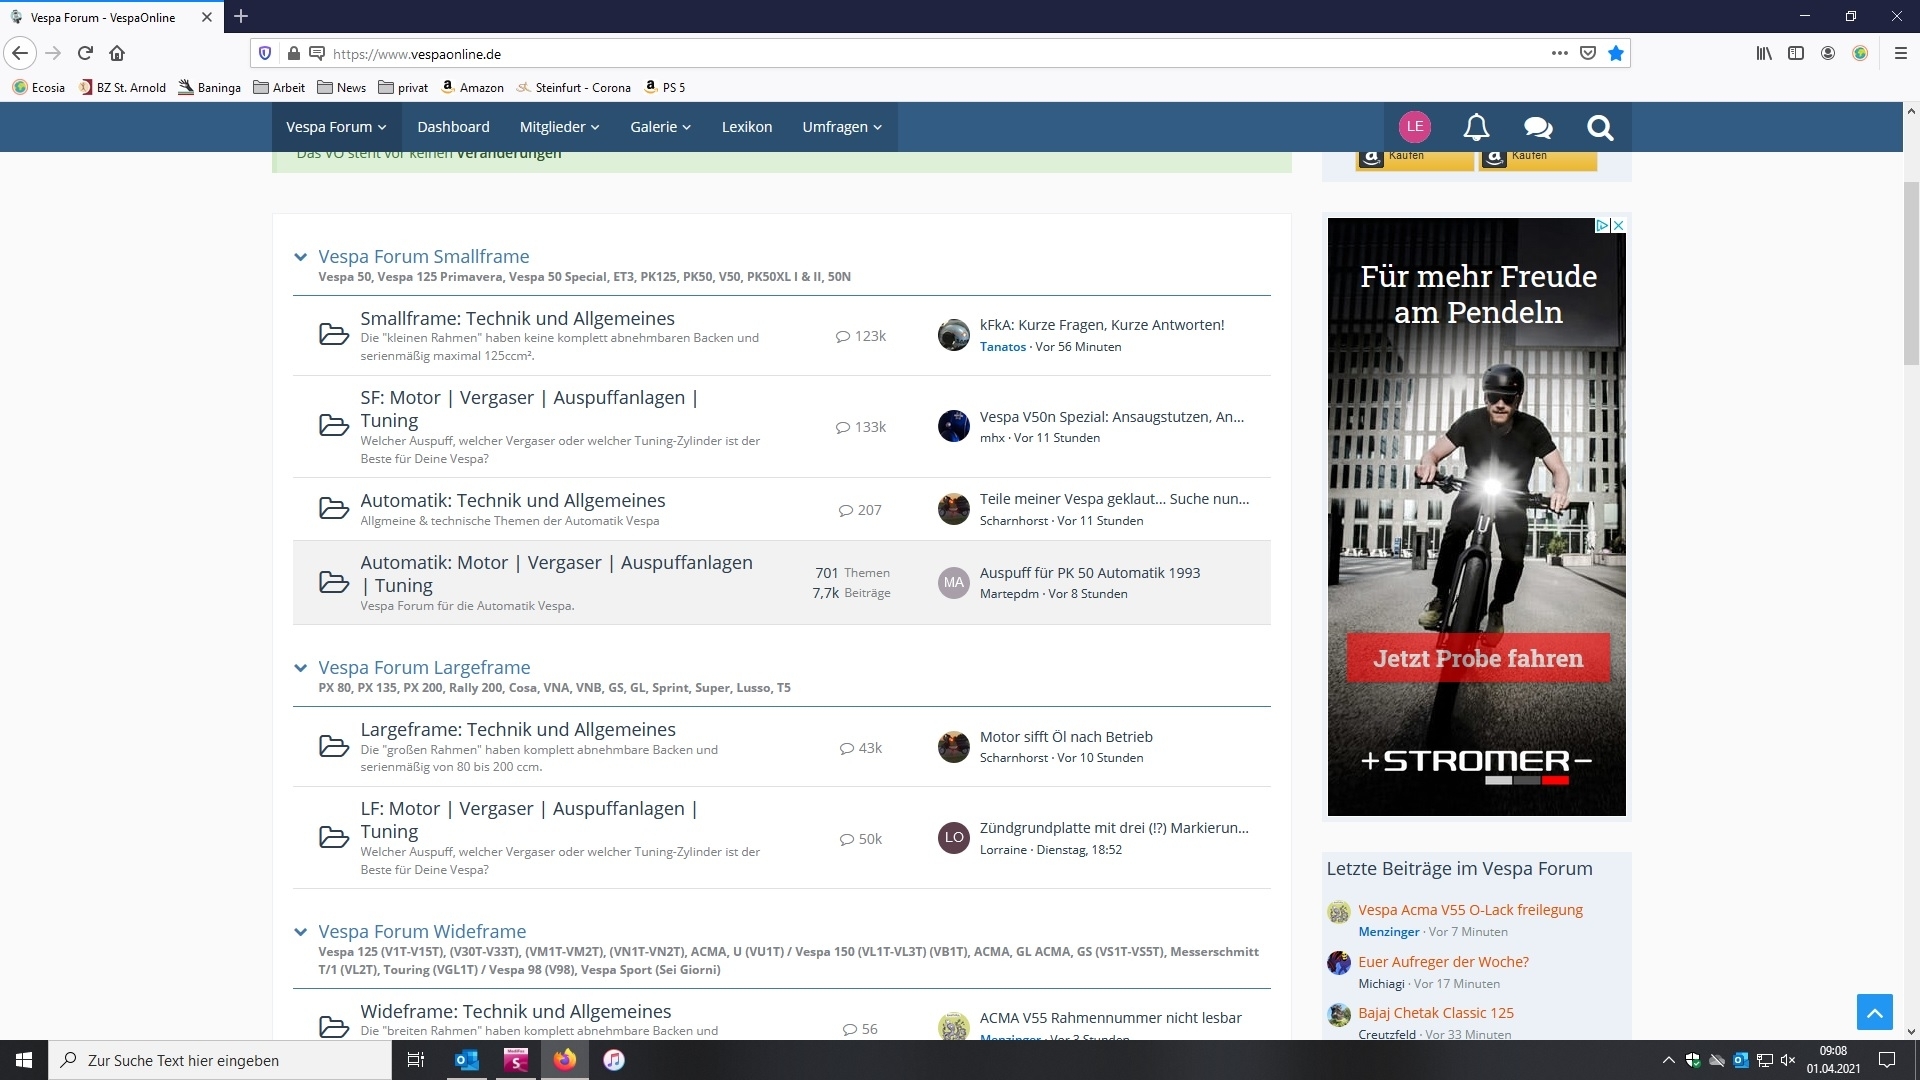Open the conversations chat bubbles icon

(x=1538, y=127)
